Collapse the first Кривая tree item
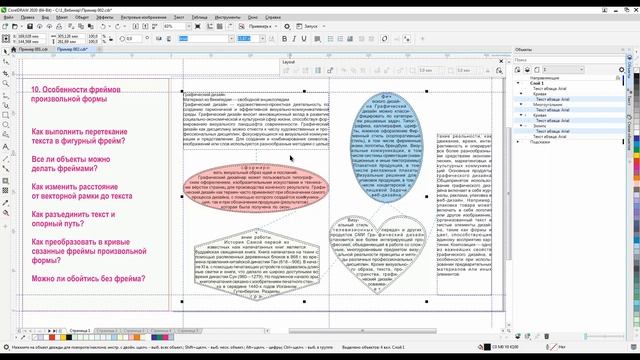Screen dimensions: 640x360 521,93
